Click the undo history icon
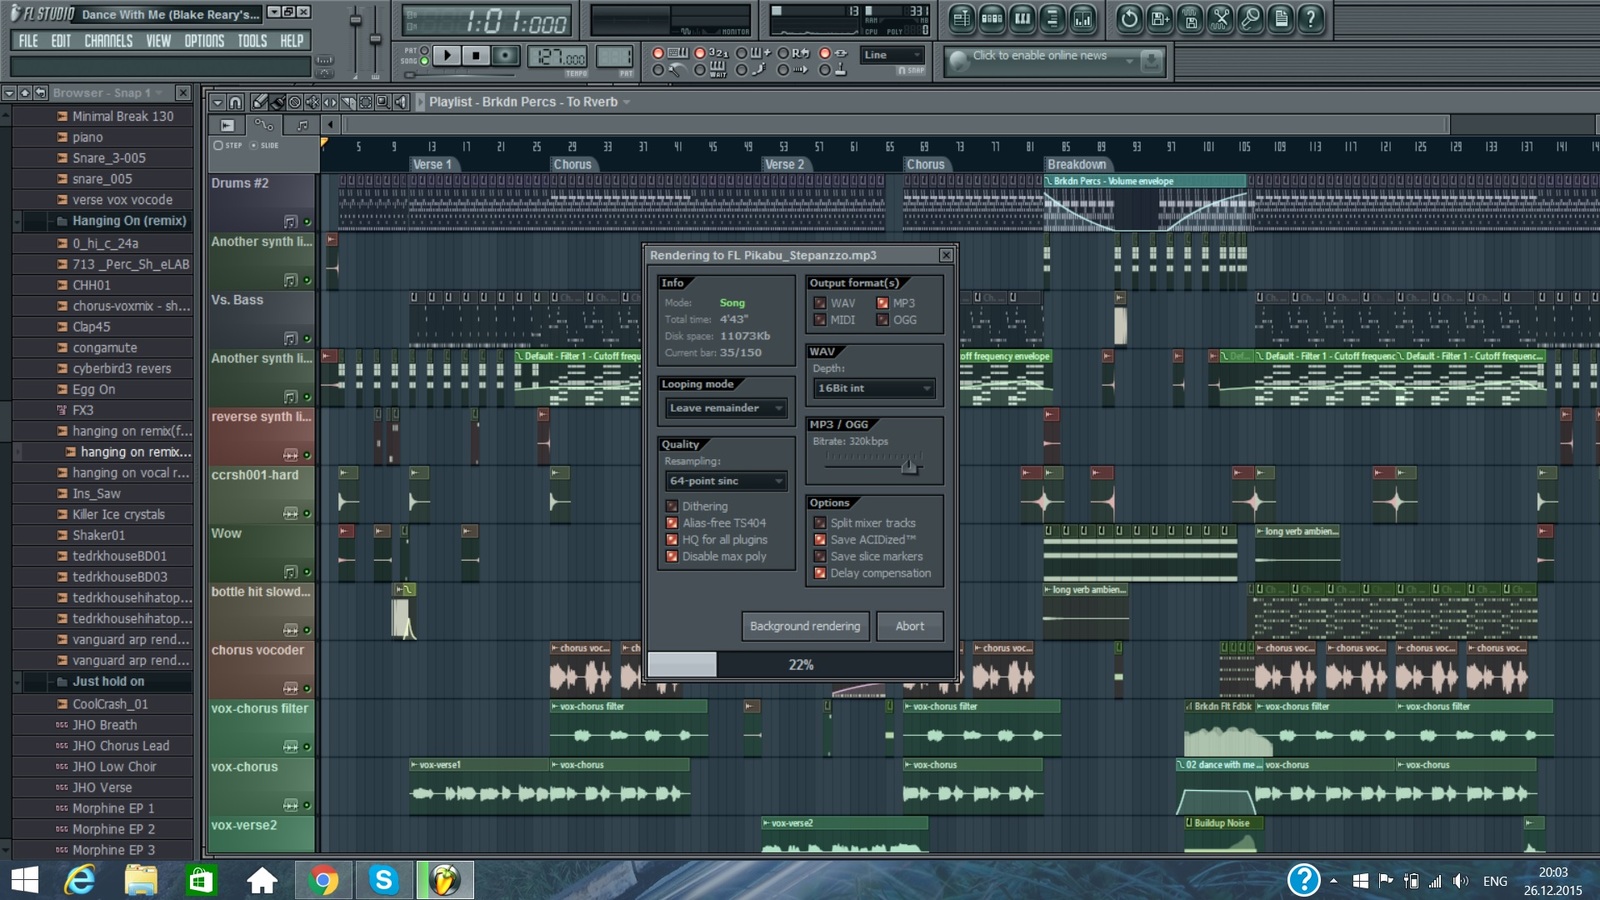1600x900 pixels. pyautogui.click(x=1129, y=19)
